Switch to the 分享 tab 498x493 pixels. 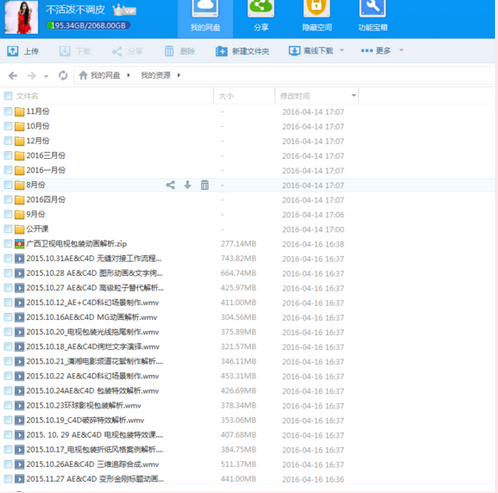(261, 18)
